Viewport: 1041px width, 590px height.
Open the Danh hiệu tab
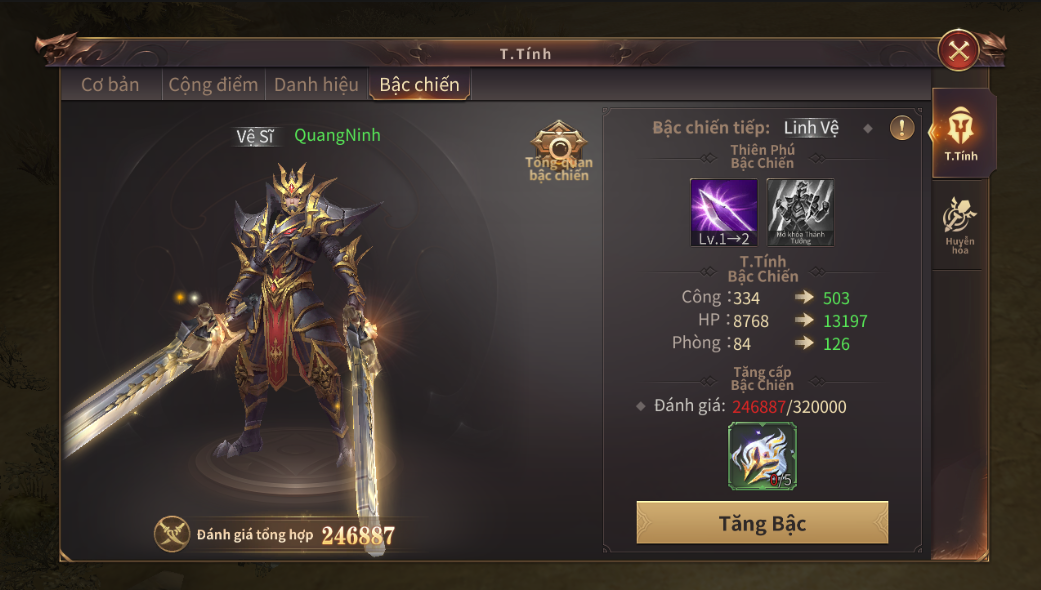(316, 85)
